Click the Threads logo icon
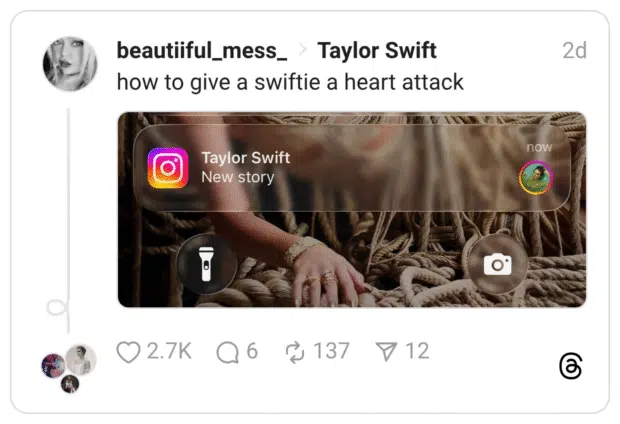The image size is (620, 424). (571, 366)
